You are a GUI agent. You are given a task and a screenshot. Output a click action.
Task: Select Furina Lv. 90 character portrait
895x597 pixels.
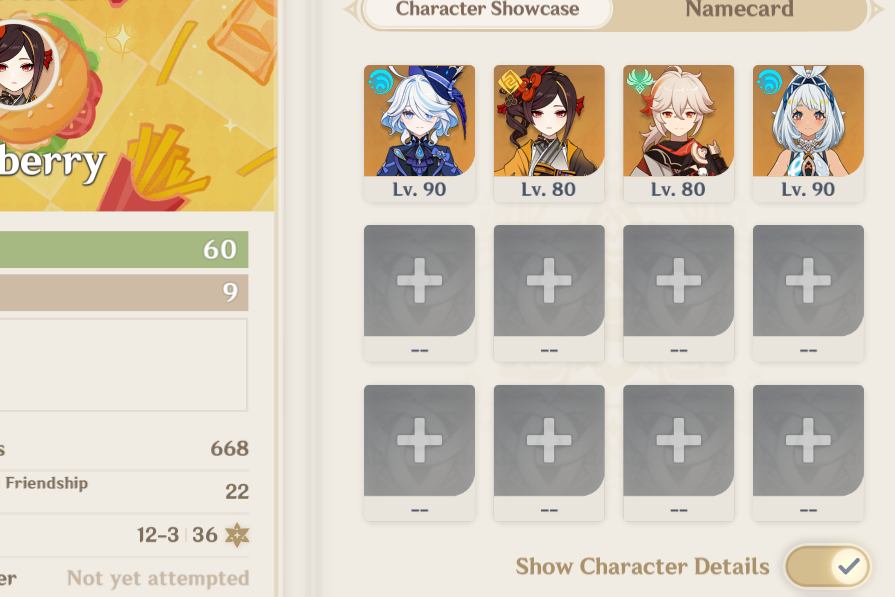pyautogui.click(x=420, y=133)
